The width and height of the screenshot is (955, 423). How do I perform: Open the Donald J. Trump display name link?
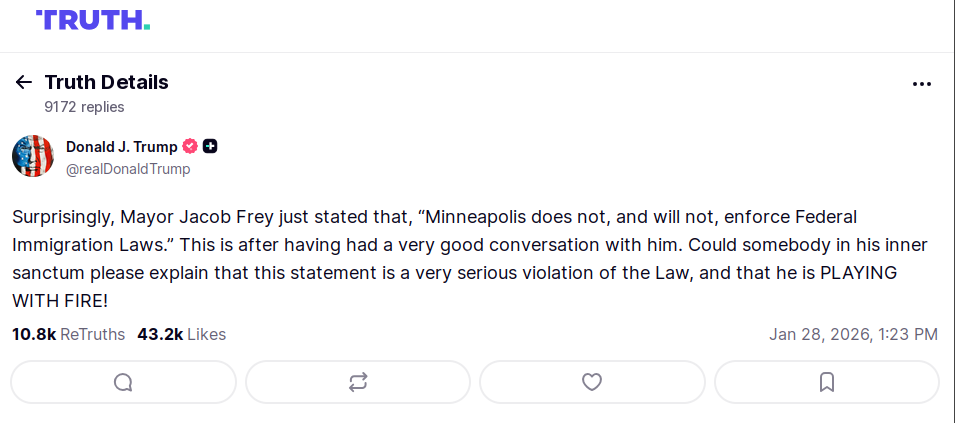pos(121,146)
